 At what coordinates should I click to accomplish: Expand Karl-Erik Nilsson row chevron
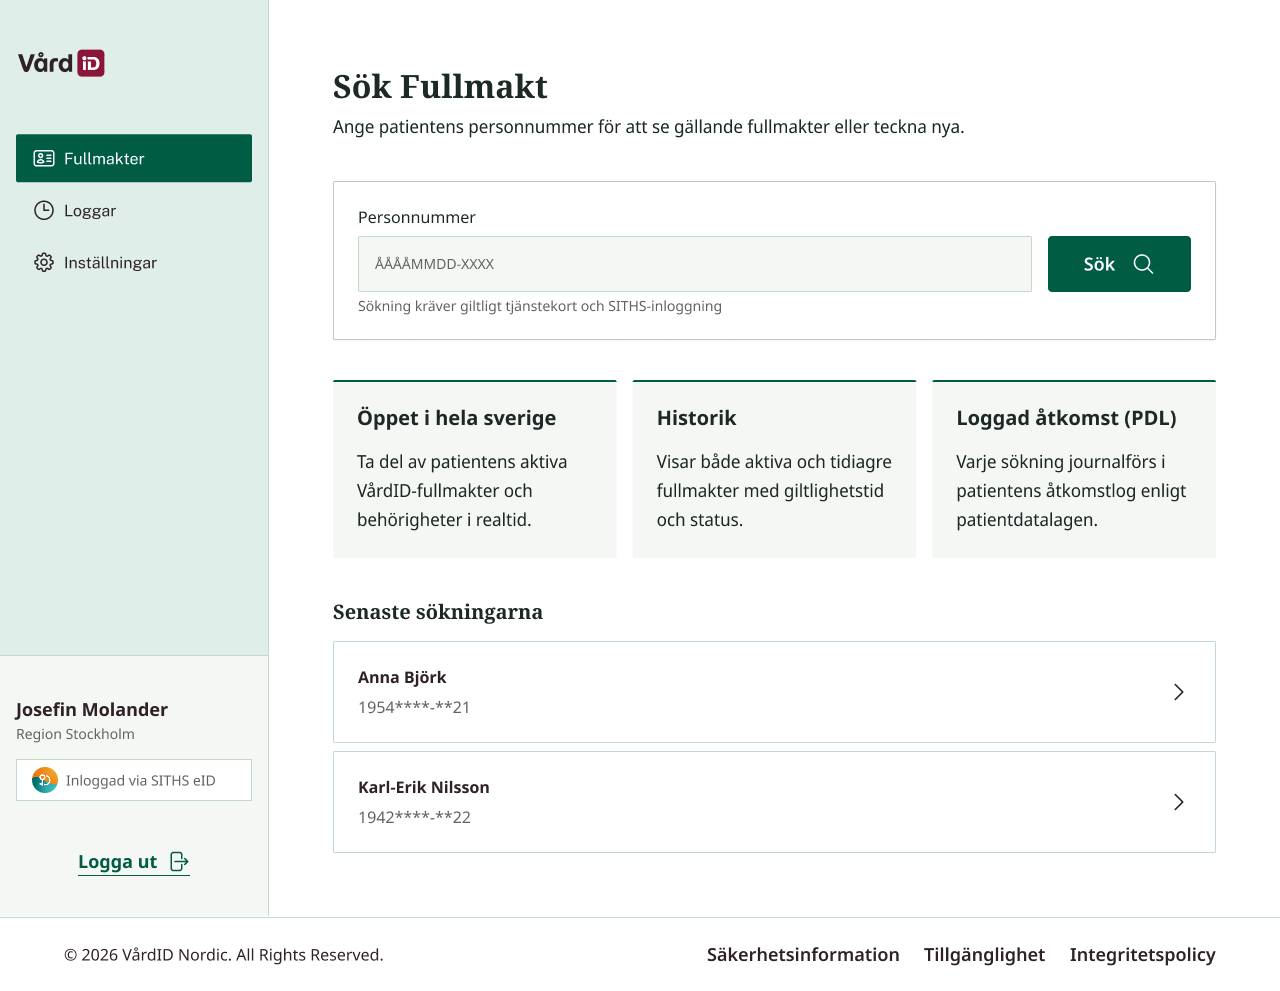(x=1179, y=802)
